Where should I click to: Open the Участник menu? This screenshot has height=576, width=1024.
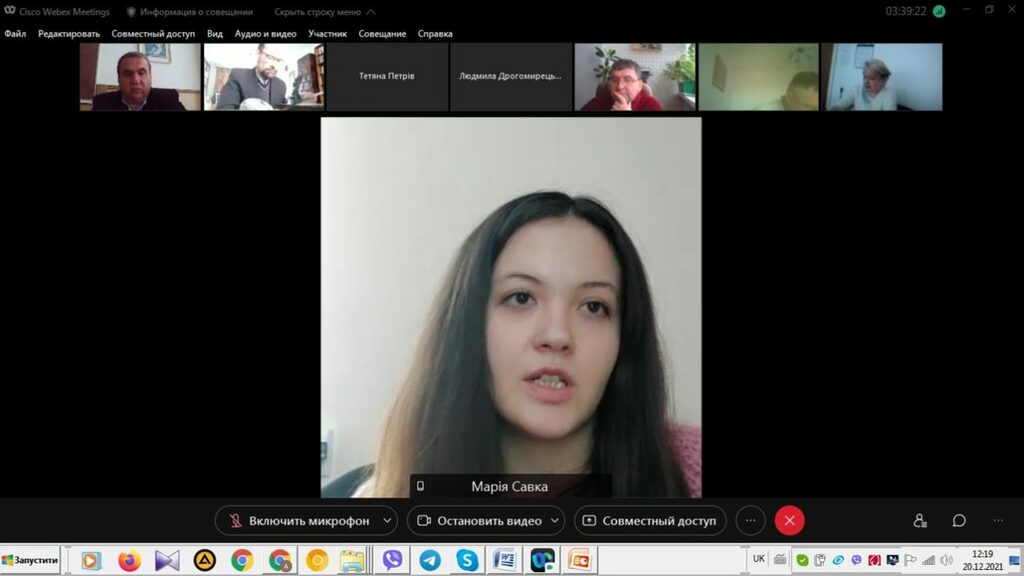coord(327,34)
